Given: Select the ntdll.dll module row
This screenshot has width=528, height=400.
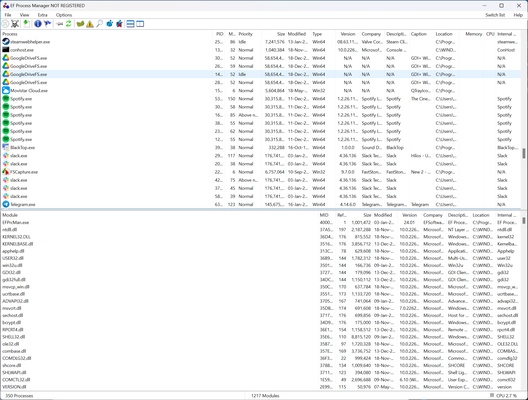Looking at the screenshot, I should (260, 229).
